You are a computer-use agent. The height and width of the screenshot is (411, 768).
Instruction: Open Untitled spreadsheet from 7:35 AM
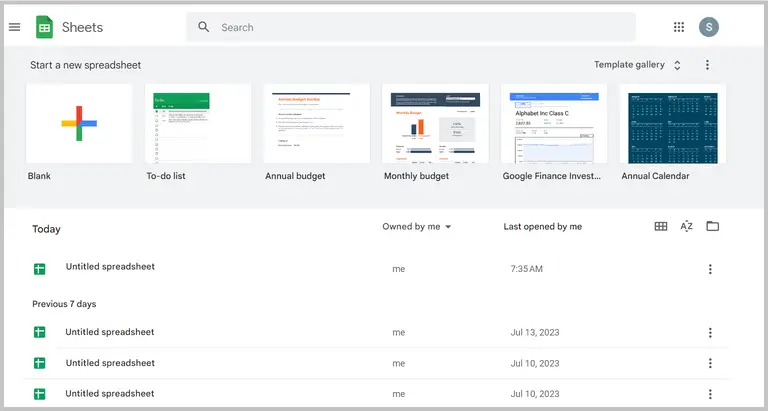110,266
